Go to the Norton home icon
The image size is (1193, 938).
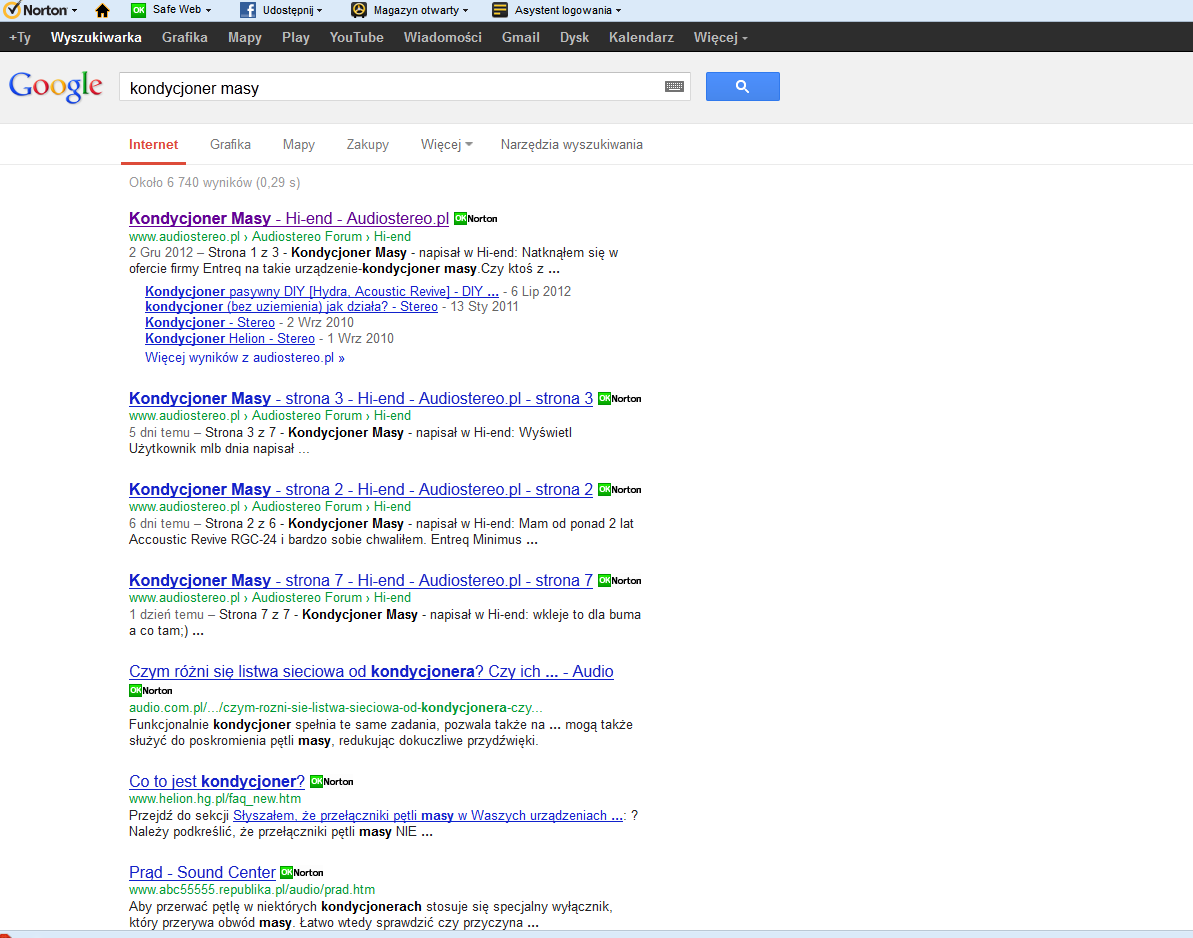102,11
